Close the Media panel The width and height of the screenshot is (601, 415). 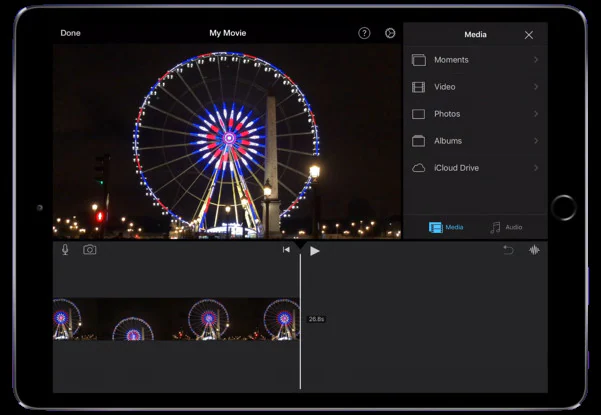coord(529,35)
